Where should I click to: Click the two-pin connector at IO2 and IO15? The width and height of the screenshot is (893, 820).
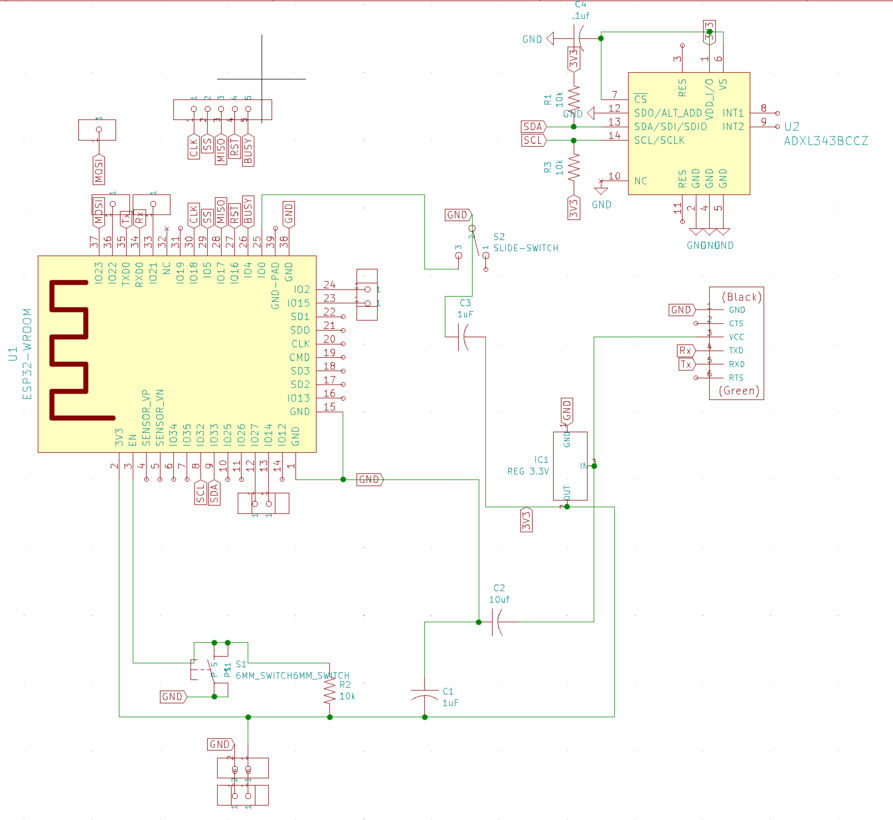click(367, 295)
